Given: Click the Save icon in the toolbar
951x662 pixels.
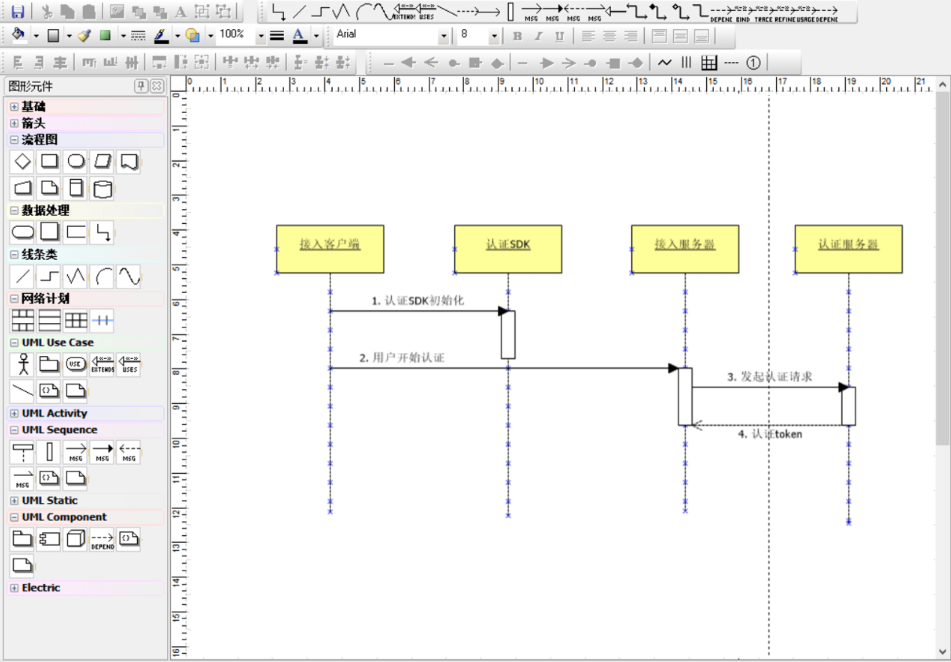Looking at the screenshot, I should (x=18, y=12).
